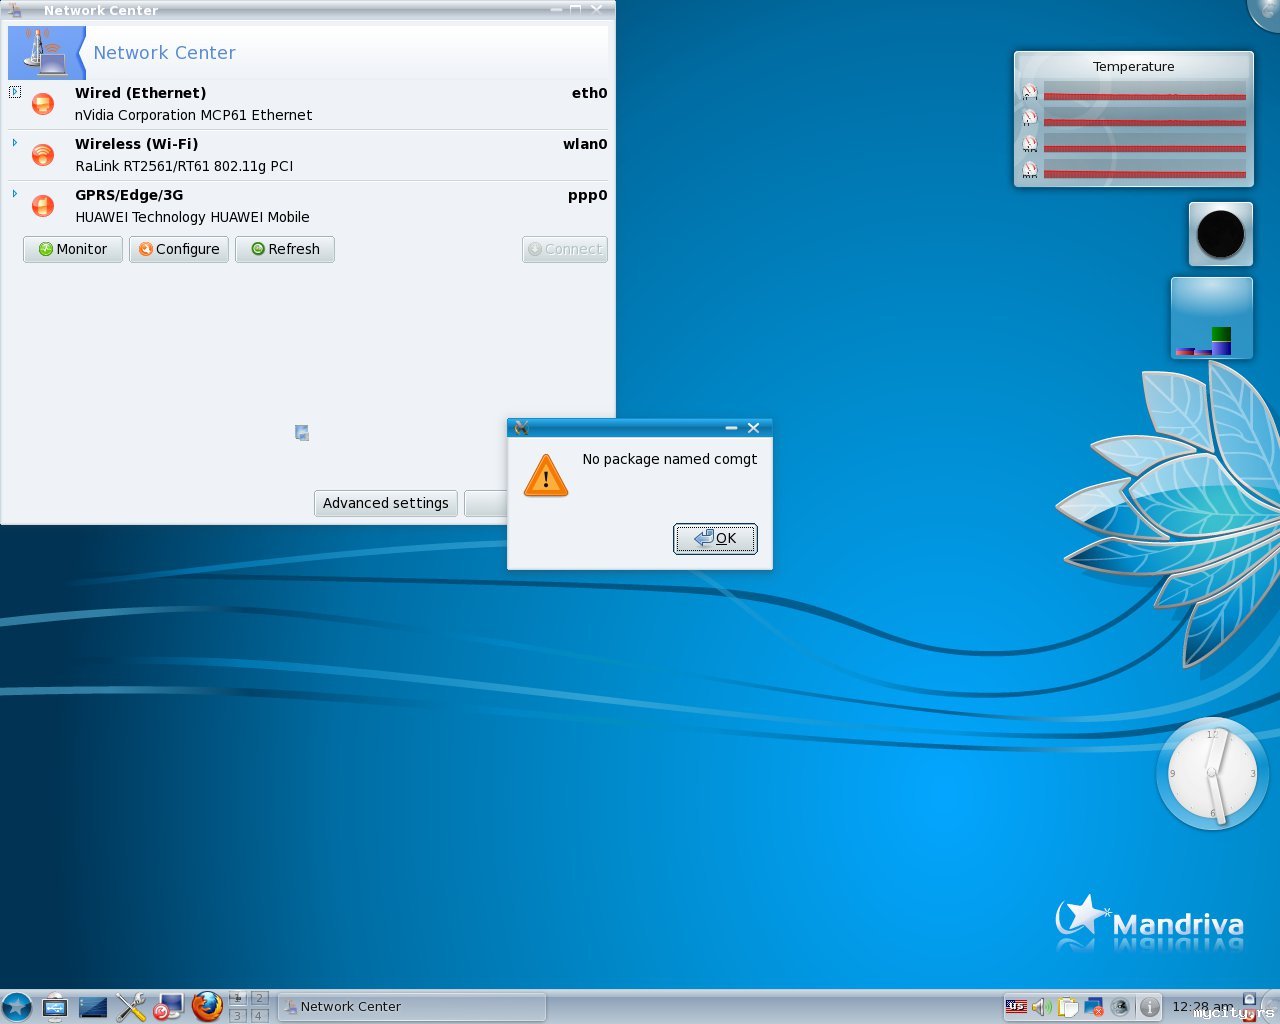Click the 'No package named comgt' message
The height and width of the screenshot is (1024, 1280).
(x=670, y=459)
